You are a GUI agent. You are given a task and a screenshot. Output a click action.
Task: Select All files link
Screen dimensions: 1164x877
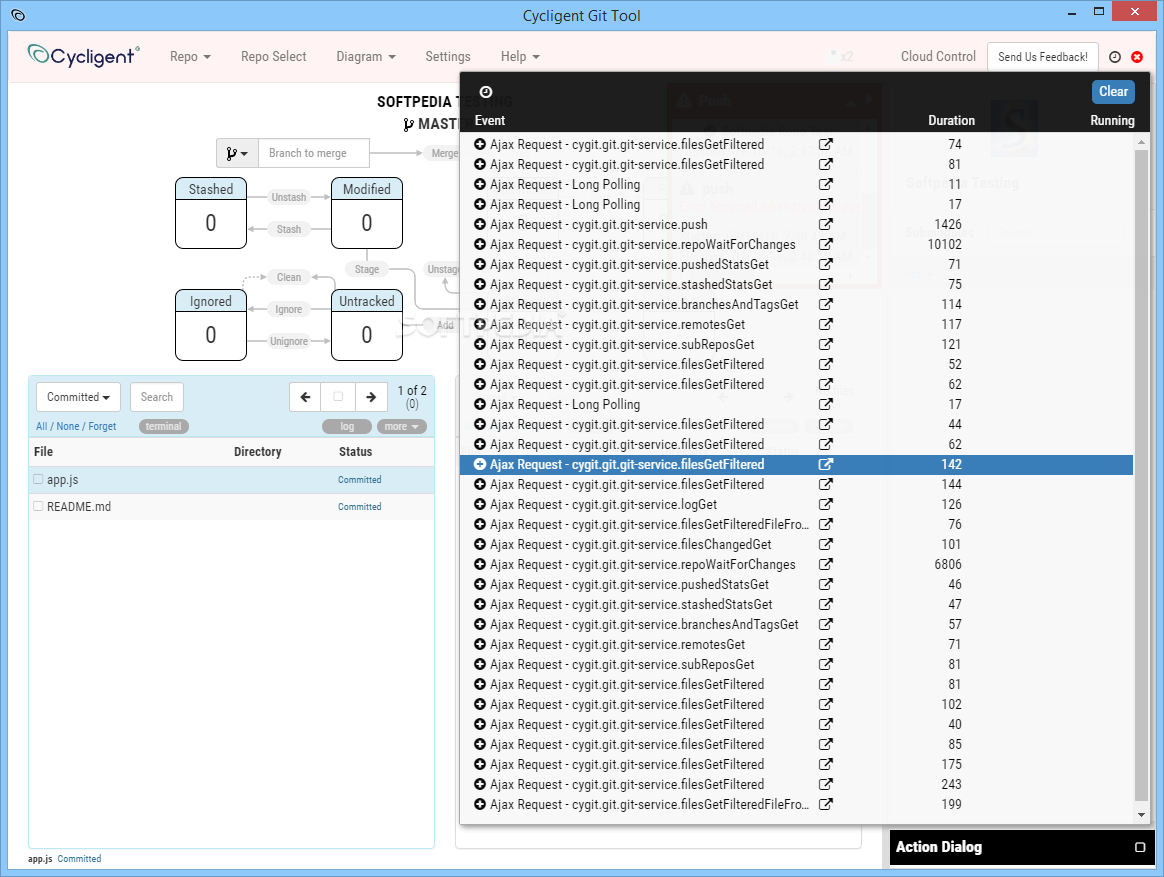pos(42,426)
